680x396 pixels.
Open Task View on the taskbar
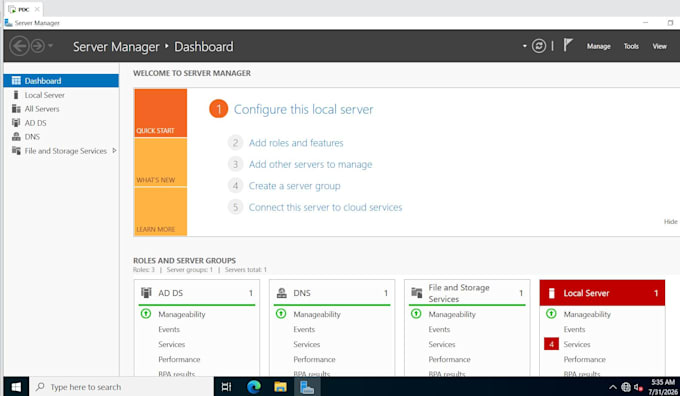click(x=226, y=386)
